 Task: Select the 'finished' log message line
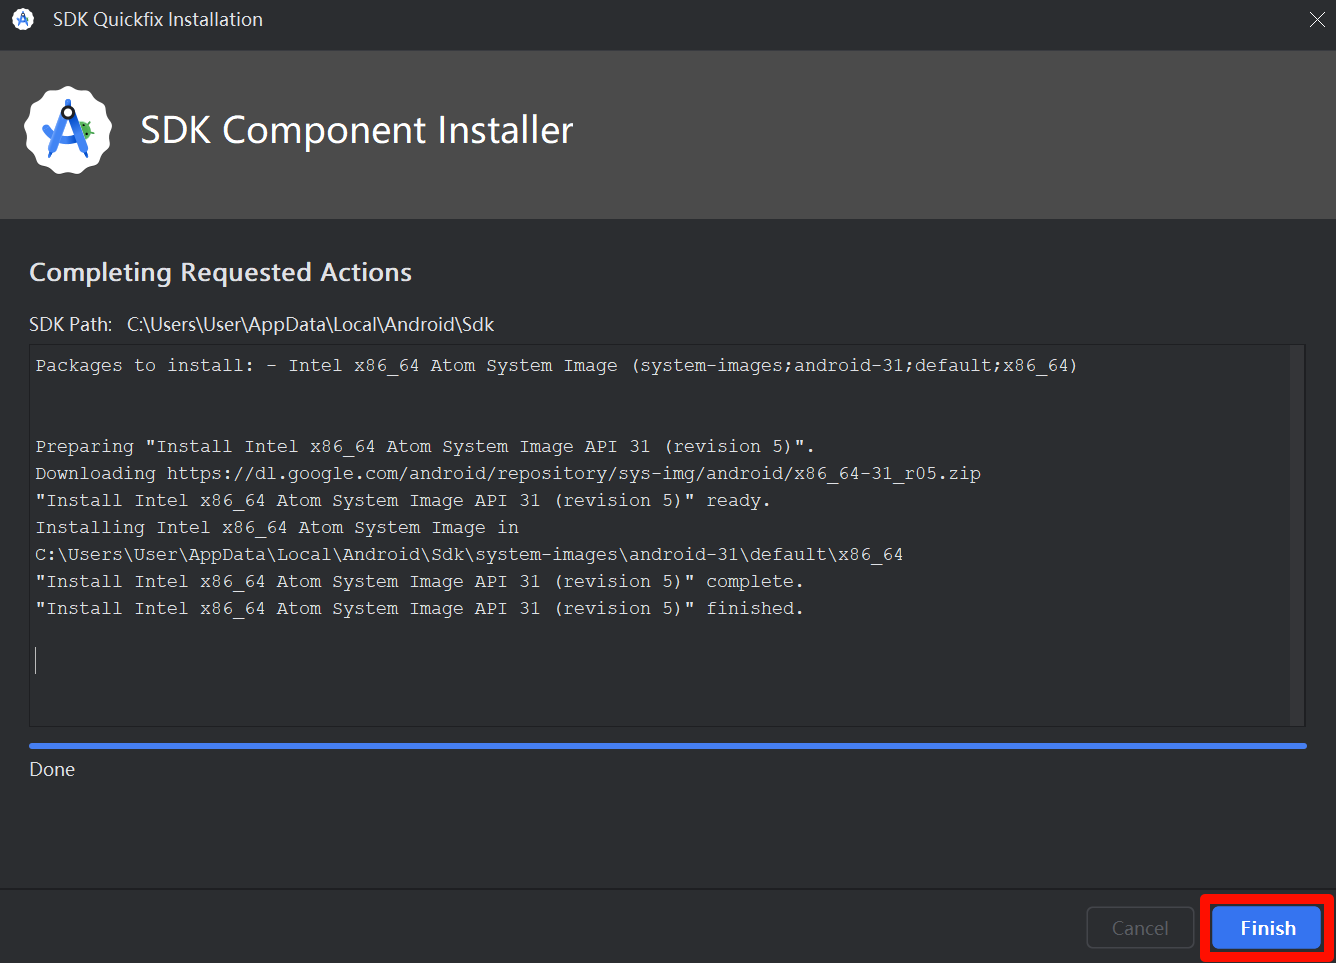click(x=420, y=608)
